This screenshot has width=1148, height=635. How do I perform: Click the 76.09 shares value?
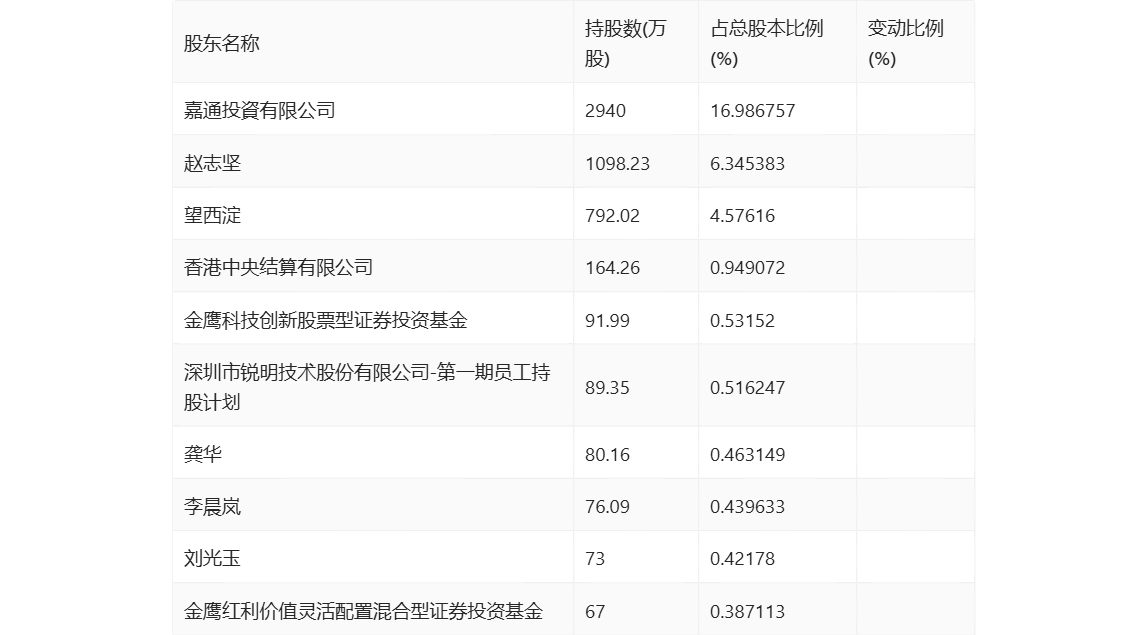607,506
